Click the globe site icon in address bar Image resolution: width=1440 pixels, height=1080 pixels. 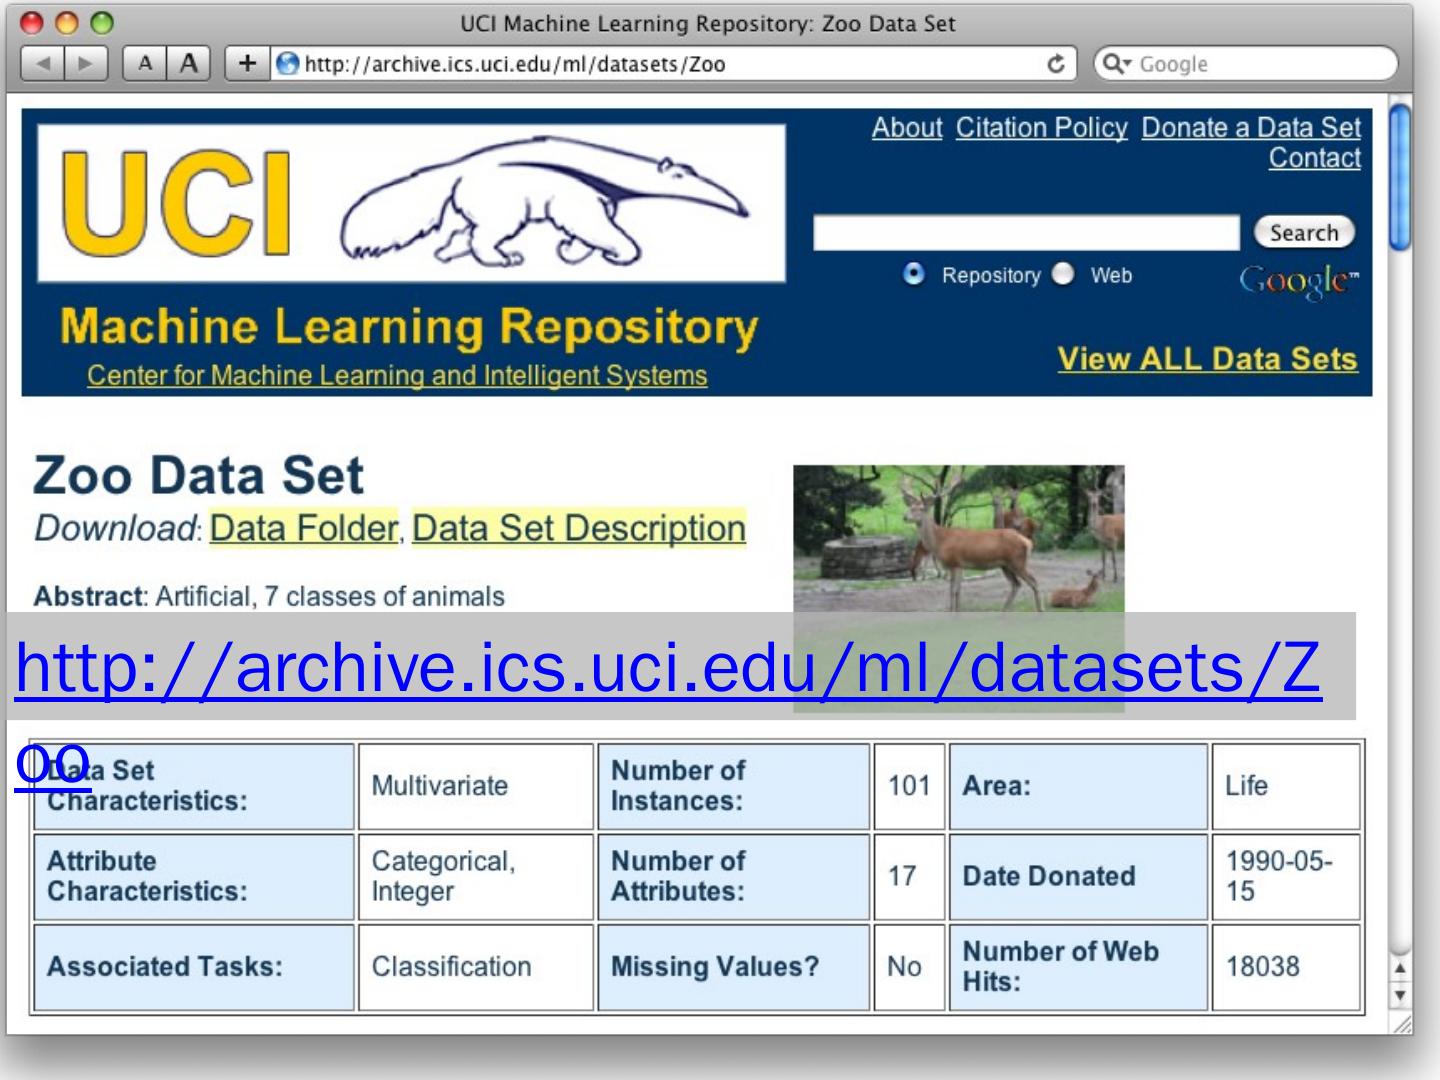point(288,64)
